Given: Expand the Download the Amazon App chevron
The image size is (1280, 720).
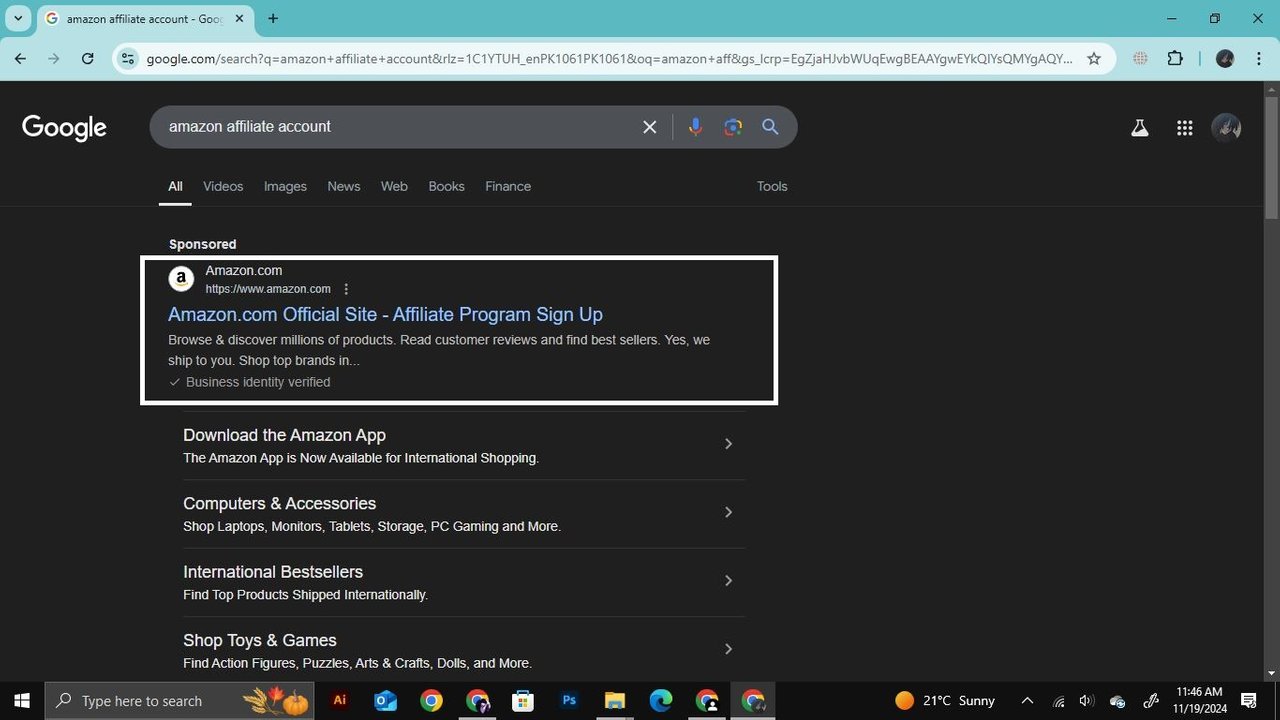Looking at the screenshot, I should [x=728, y=444].
